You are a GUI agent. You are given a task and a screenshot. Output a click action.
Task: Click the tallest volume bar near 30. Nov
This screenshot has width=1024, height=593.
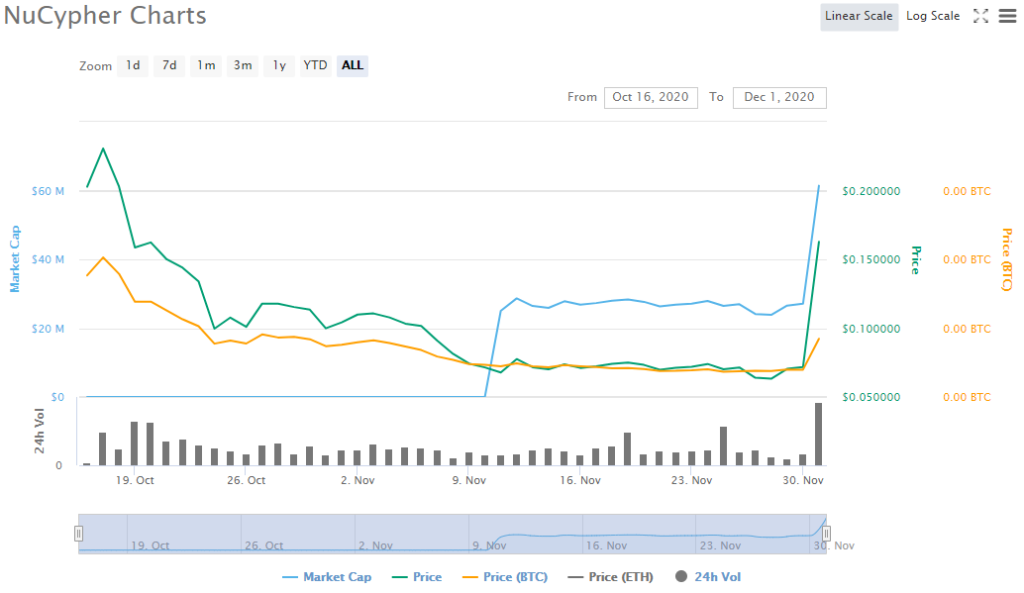(x=818, y=434)
